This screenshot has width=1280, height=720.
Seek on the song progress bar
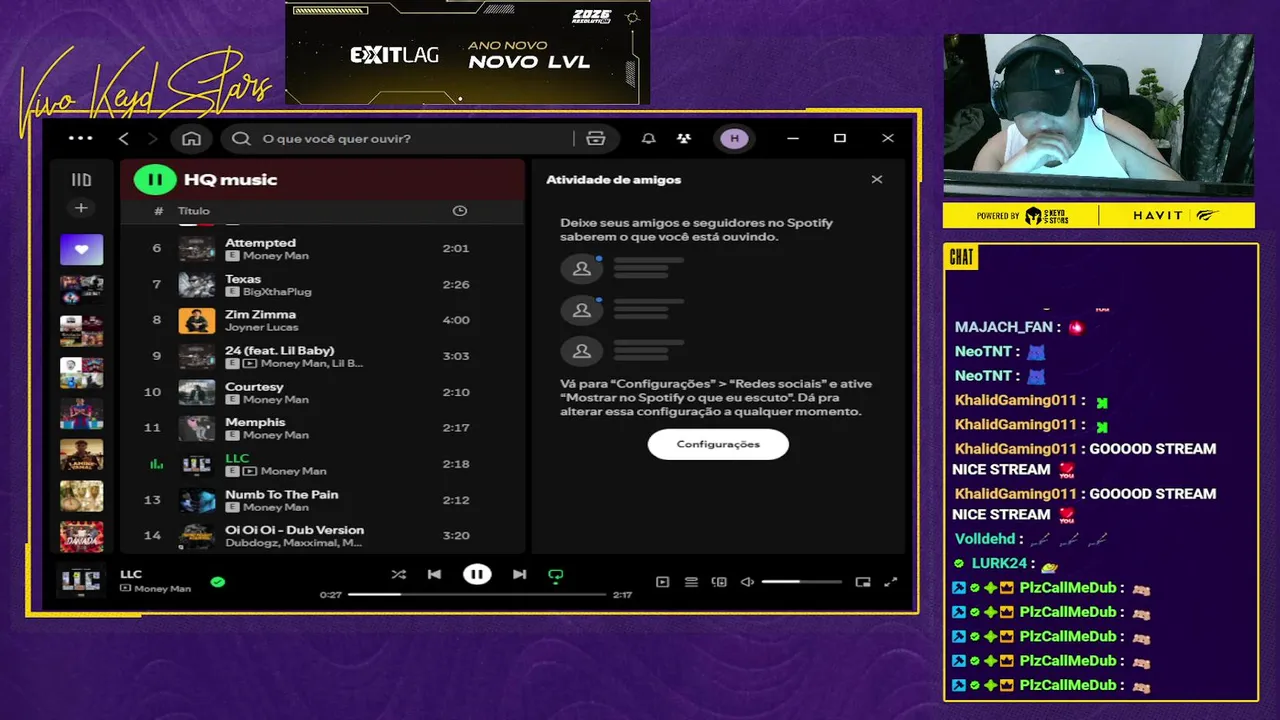477,595
